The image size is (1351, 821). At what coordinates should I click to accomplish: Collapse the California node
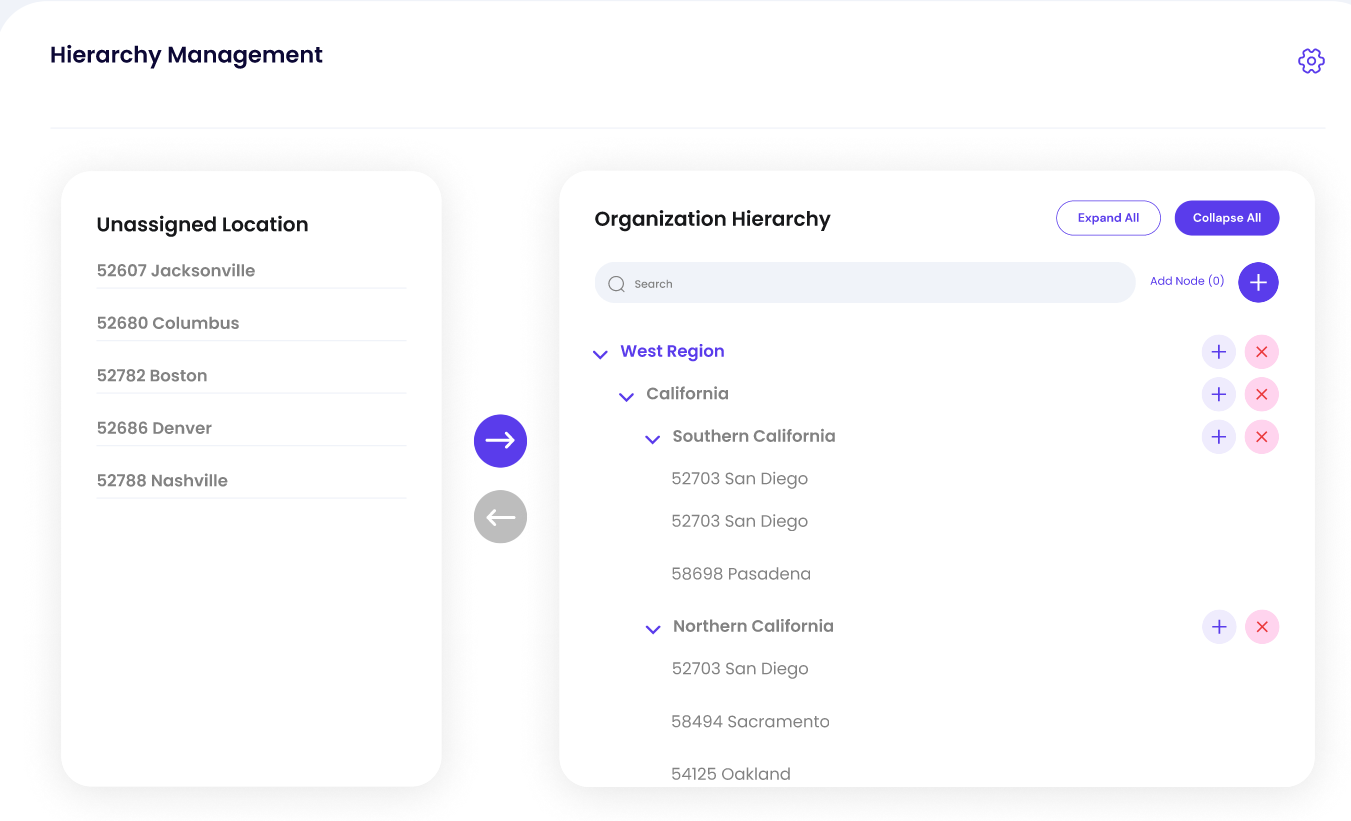(626, 397)
